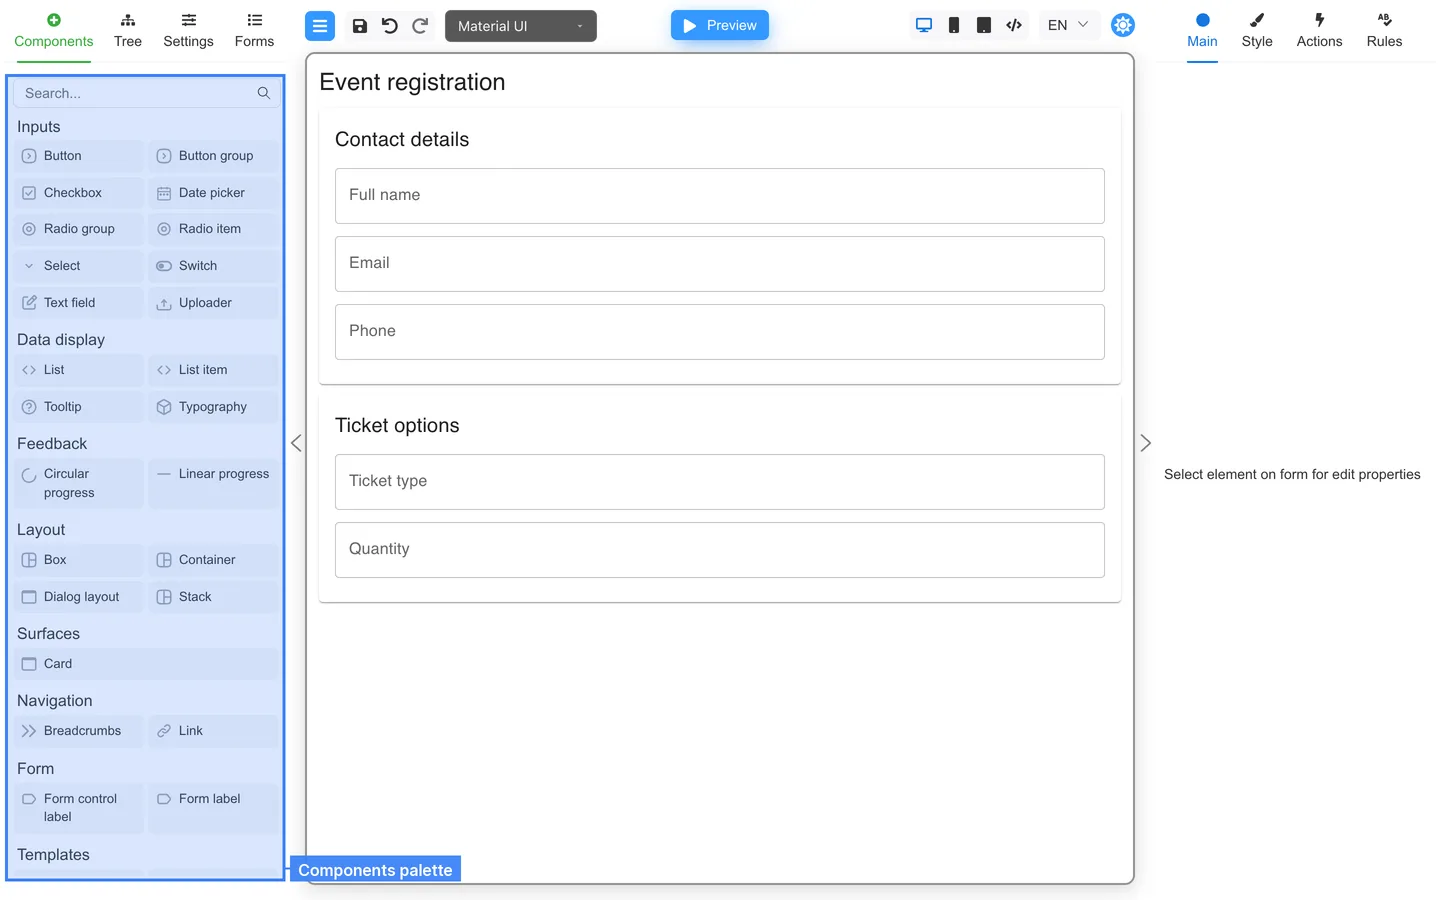The height and width of the screenshot is (900, 1440).
Task: Open the Components tab
Action: coord(54,31)
